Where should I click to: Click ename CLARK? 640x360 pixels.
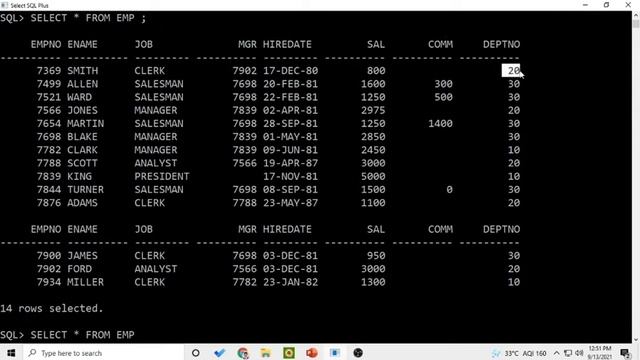pyautogui.click(x=82, y=150)
